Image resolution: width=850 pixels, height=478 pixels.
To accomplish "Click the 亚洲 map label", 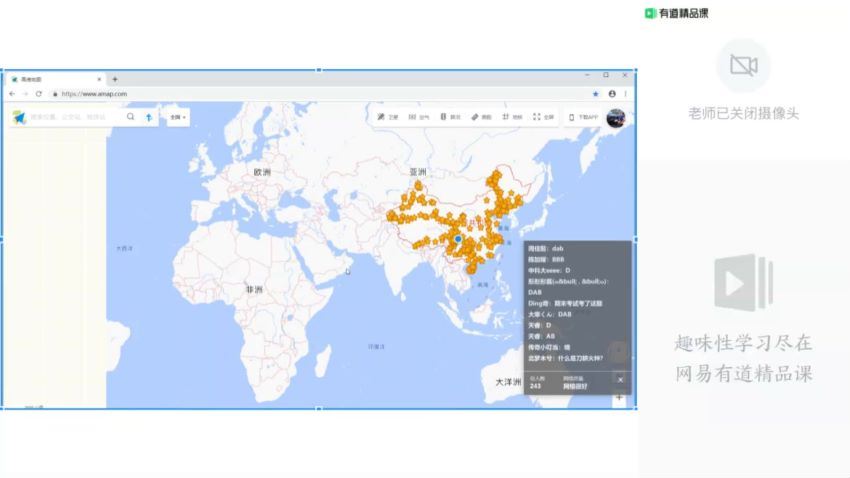I will point(417,172).
